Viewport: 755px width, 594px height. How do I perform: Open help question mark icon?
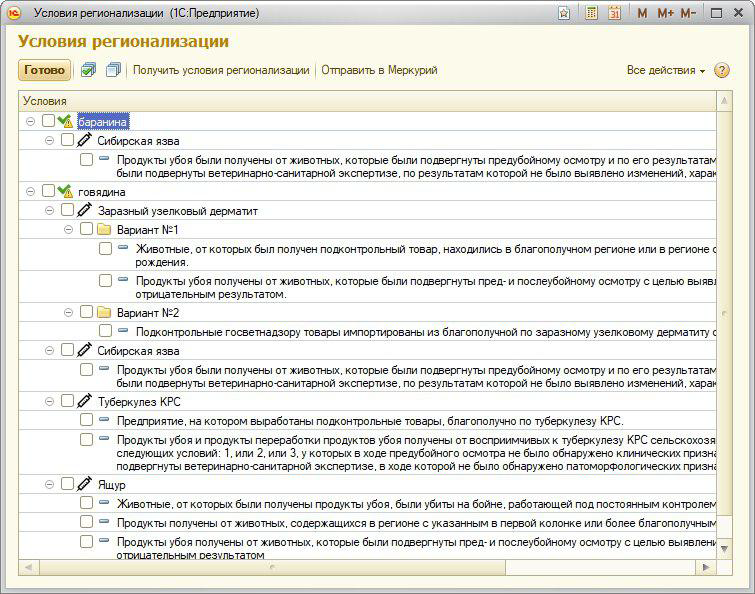coord(721,70)
